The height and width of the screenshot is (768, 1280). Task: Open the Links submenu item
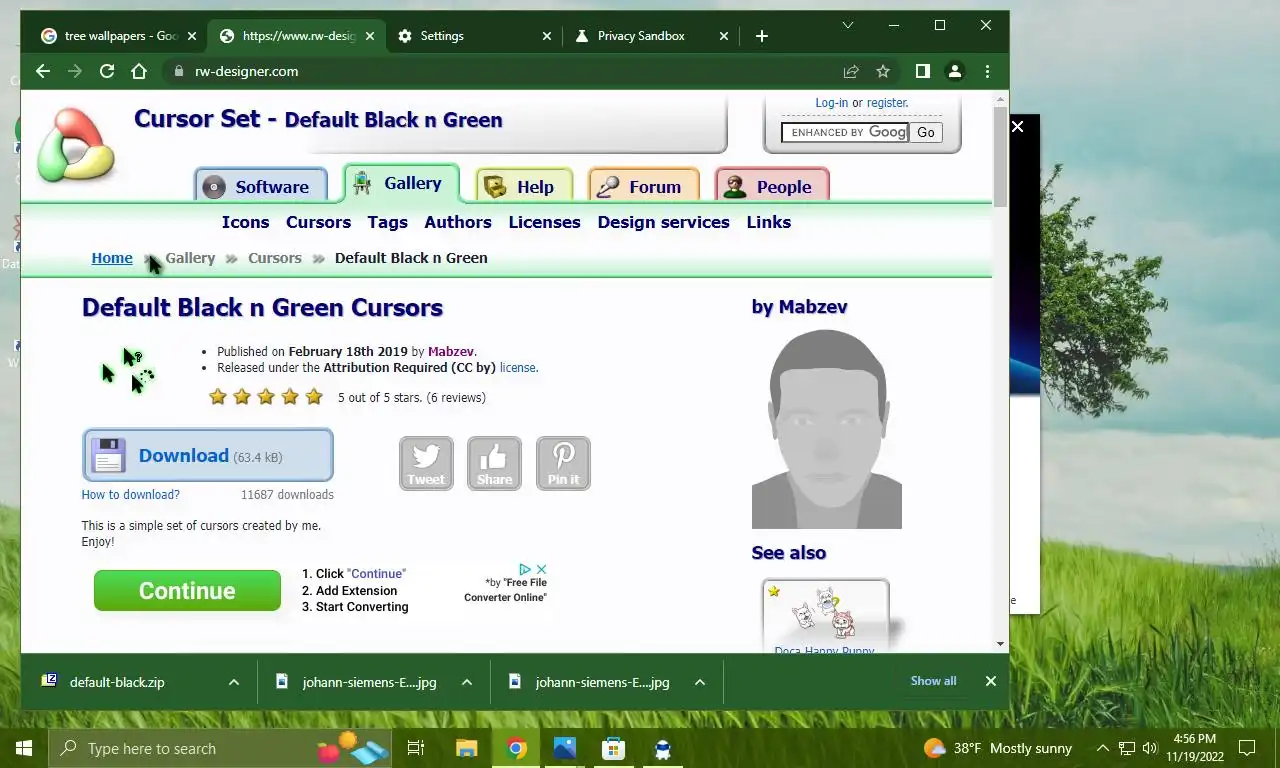[769, 222]
